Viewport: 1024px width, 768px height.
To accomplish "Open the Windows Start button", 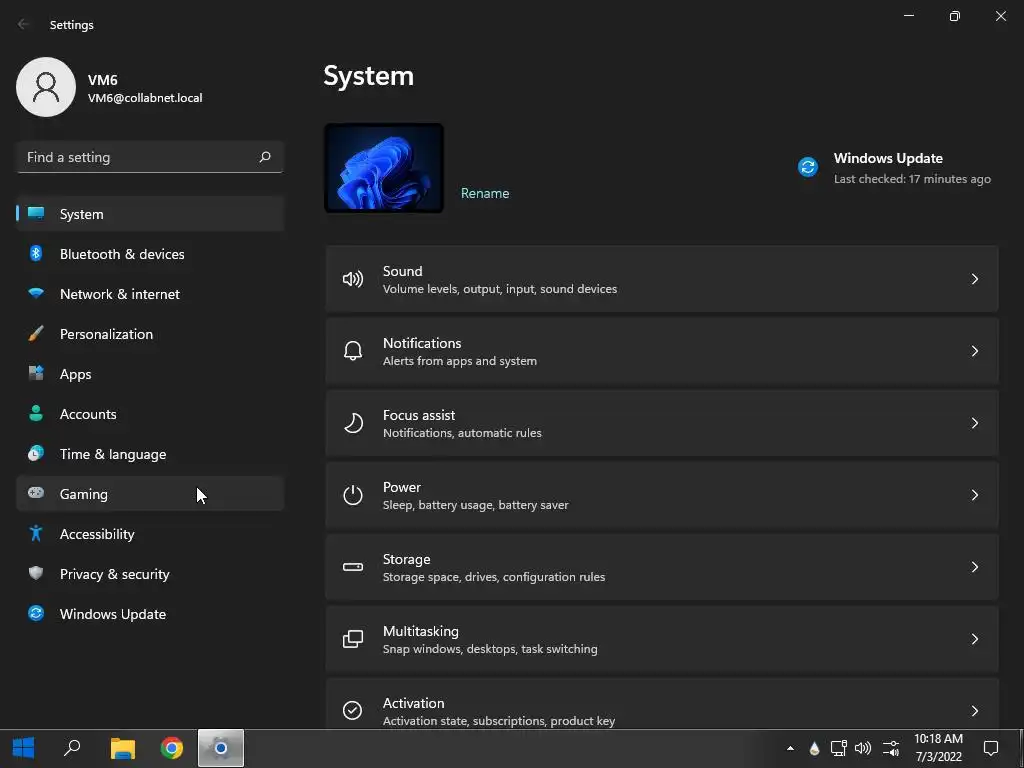I will [x=24, y=748].
